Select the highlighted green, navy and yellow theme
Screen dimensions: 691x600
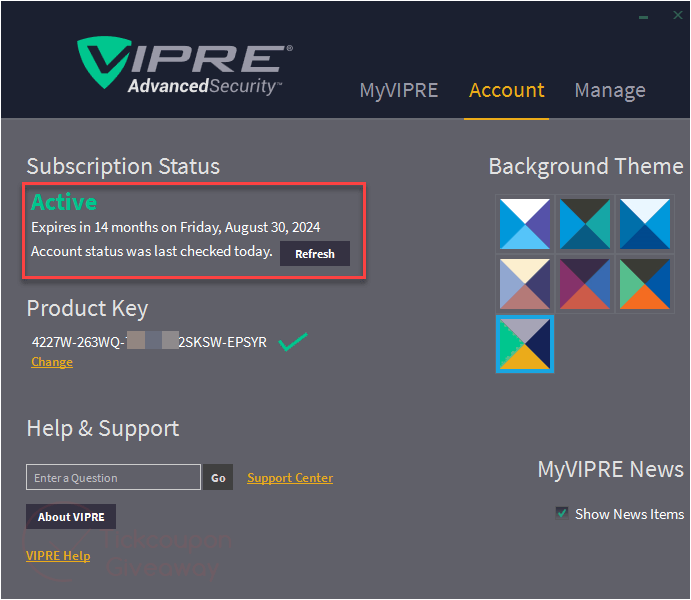click(525, 344)
